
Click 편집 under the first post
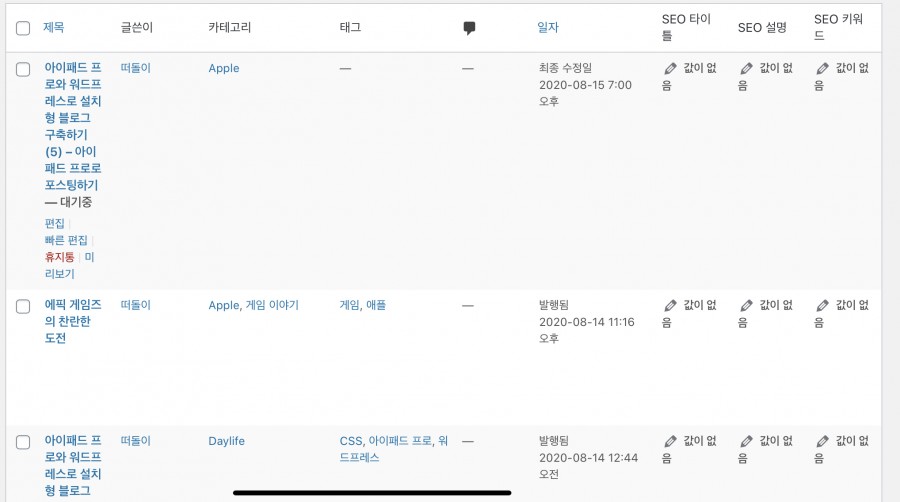point(55,223)
